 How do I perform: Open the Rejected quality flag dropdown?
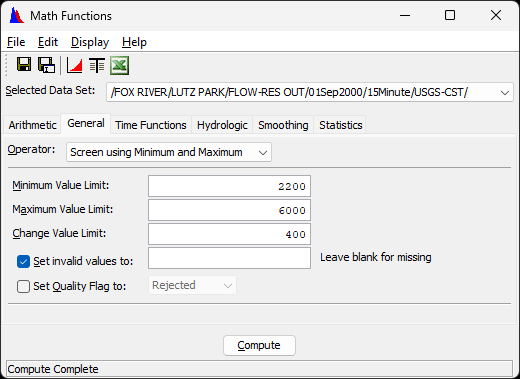click(192, 285)
